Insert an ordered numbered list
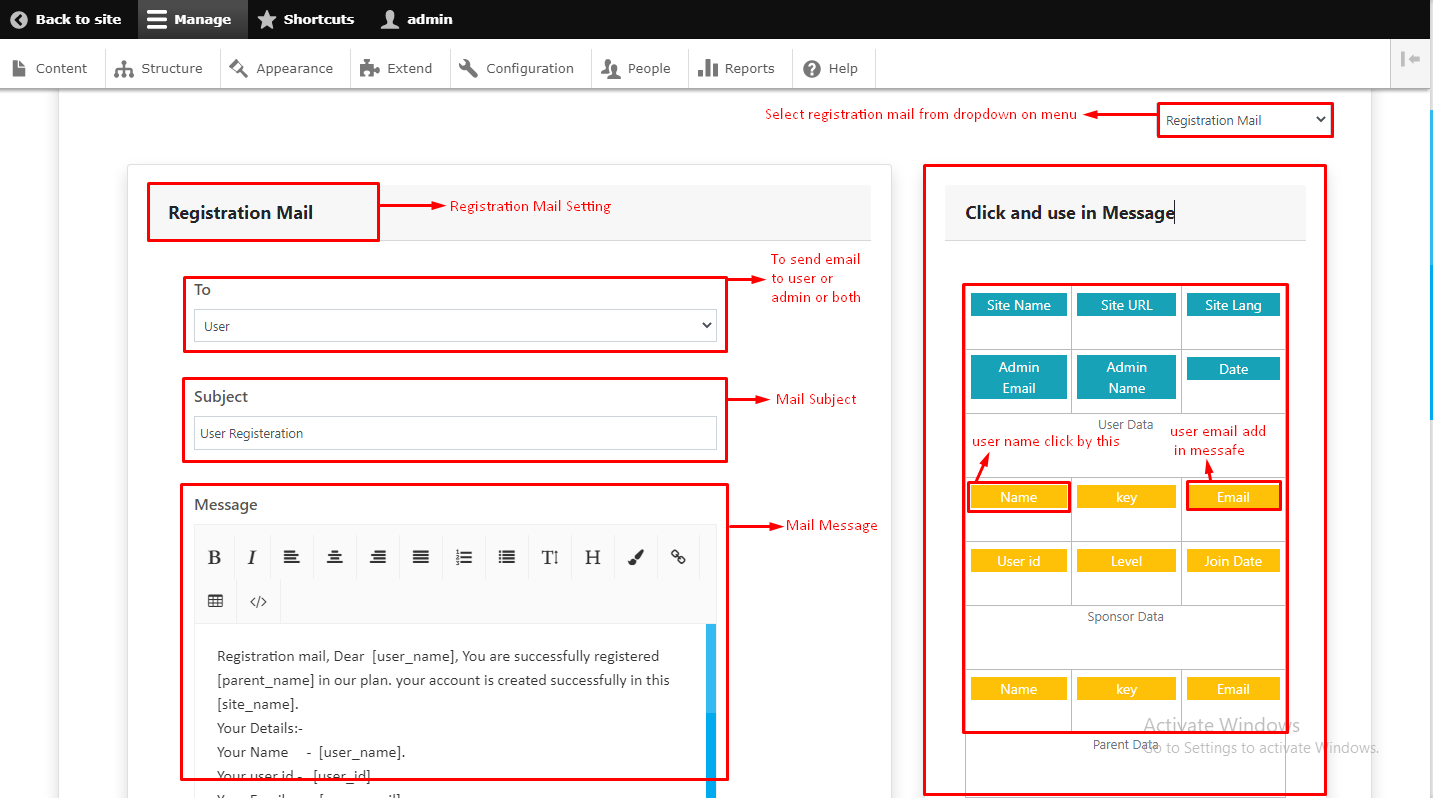1433x798 pixels. (x=464, y=557)
